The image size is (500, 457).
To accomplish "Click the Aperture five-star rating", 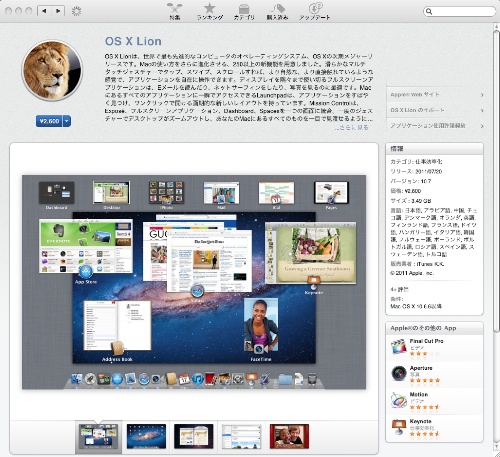I will [x=425, y=380].
